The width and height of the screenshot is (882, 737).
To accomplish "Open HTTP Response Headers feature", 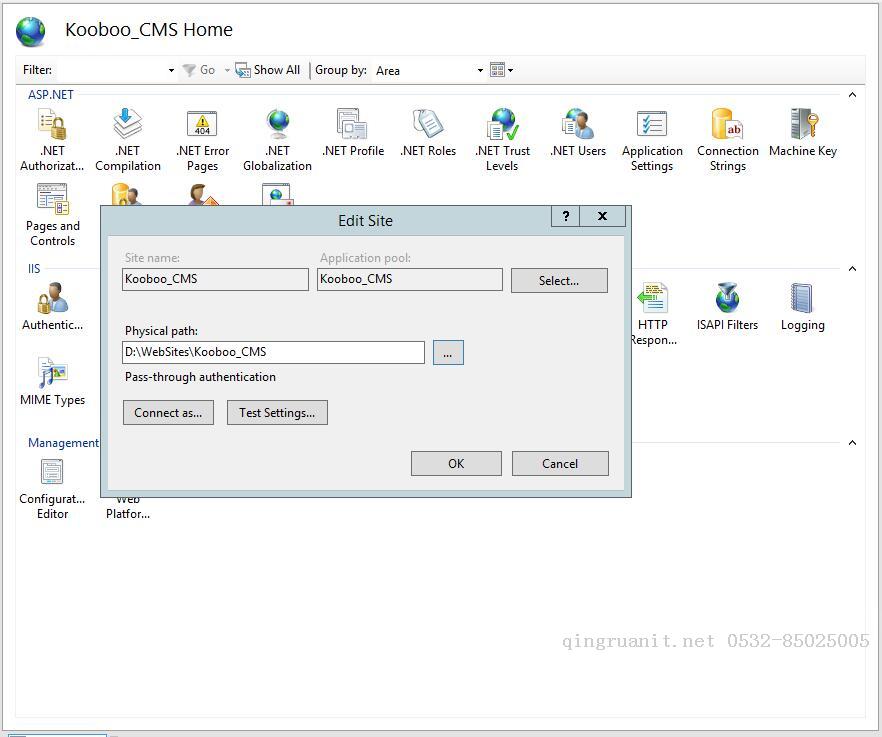I will pyautogui.click(x=652, y=314).
